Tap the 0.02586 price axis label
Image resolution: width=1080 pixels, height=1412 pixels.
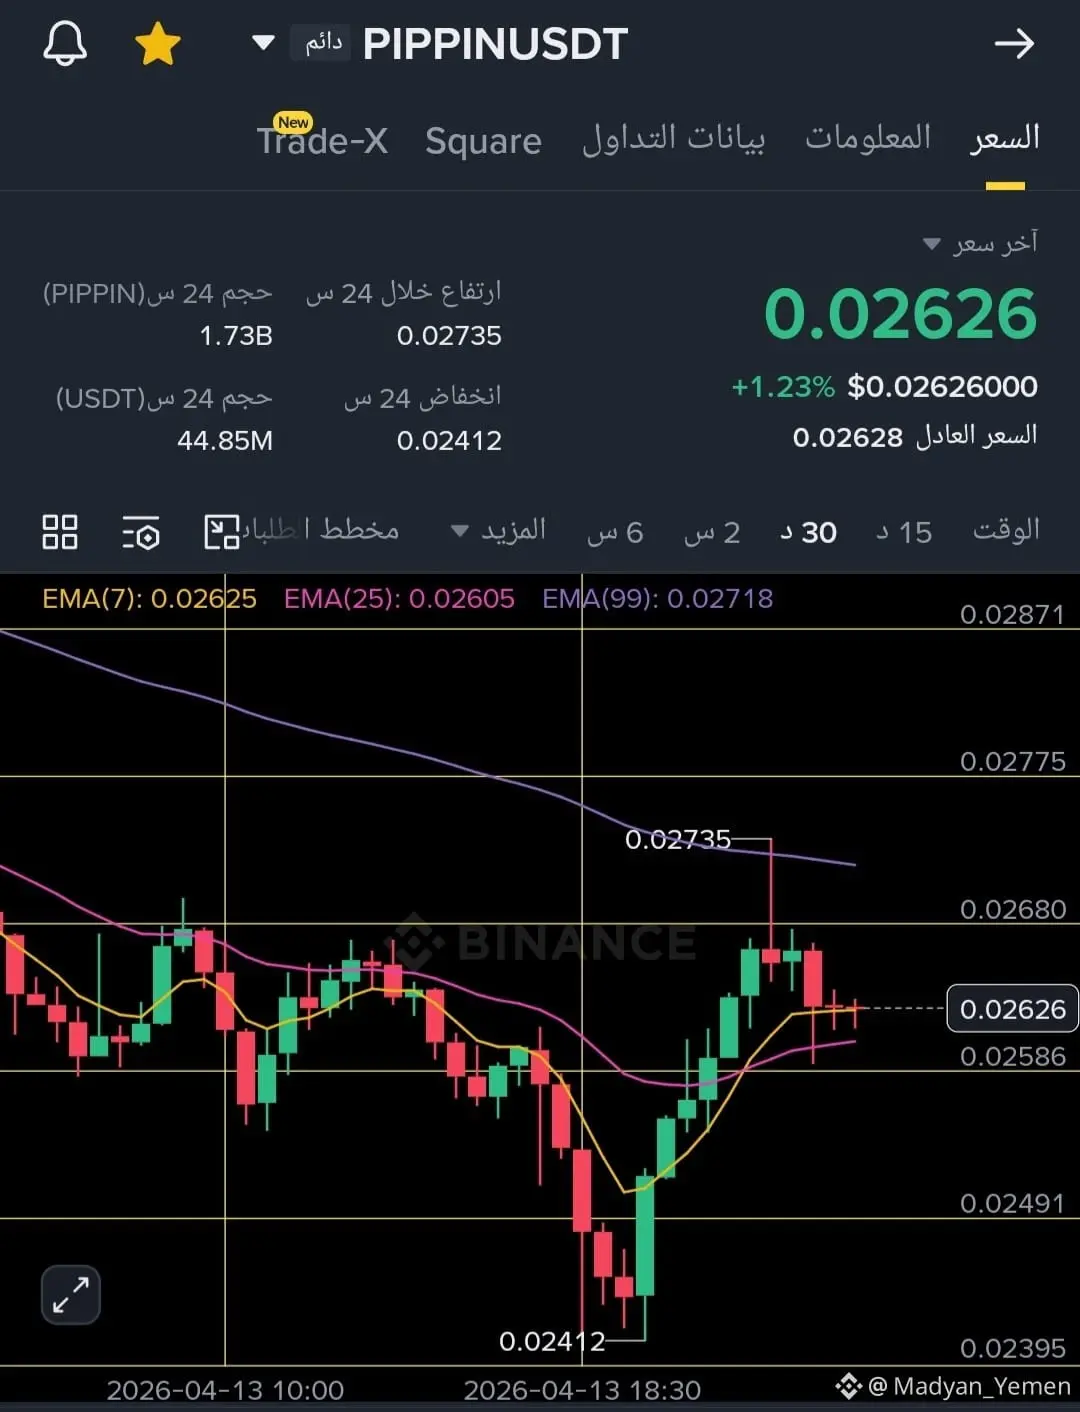point(1013,1057)
